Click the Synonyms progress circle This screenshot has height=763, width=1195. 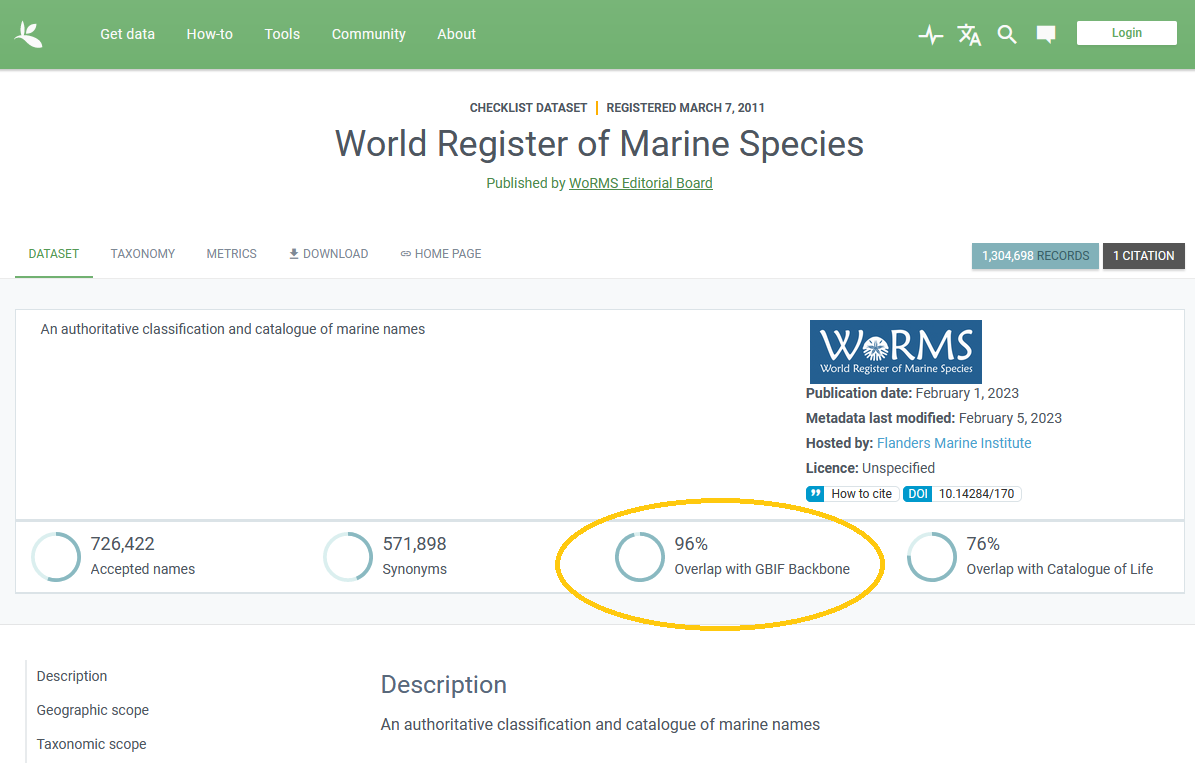pos(348,556)
